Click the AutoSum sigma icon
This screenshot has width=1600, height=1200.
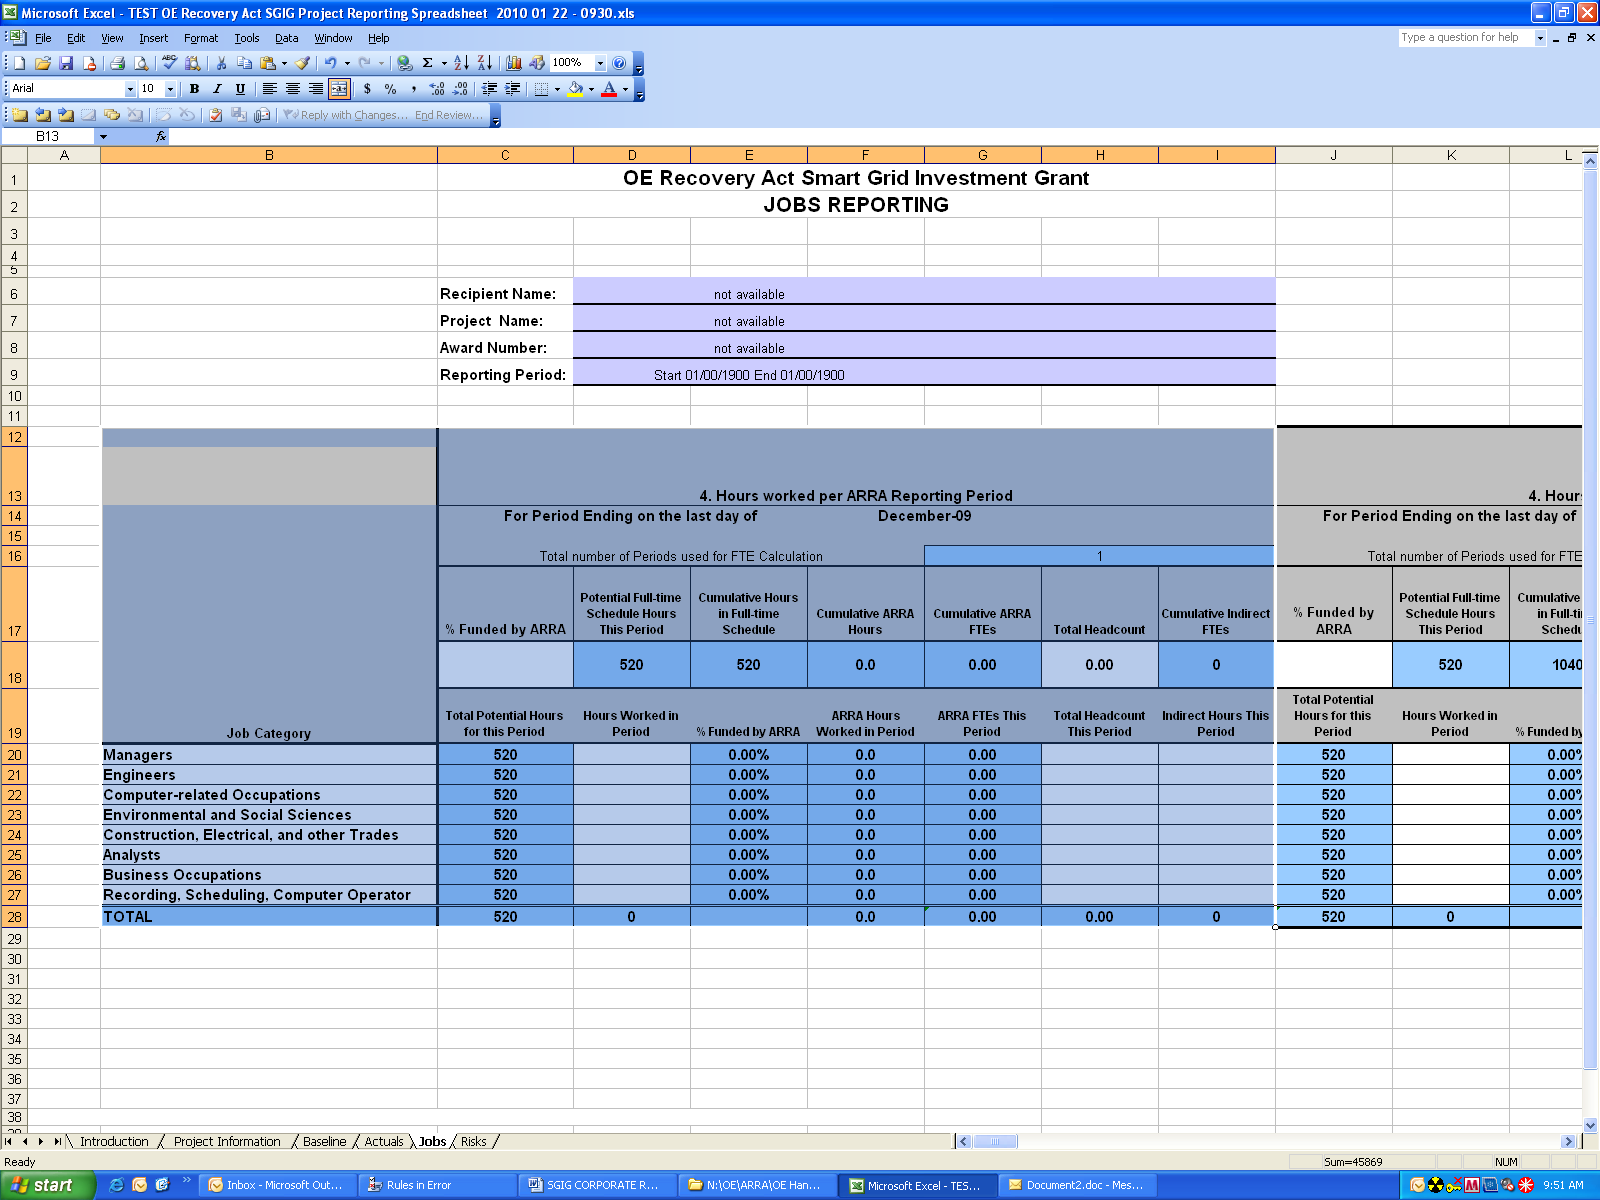click(427, 63)
